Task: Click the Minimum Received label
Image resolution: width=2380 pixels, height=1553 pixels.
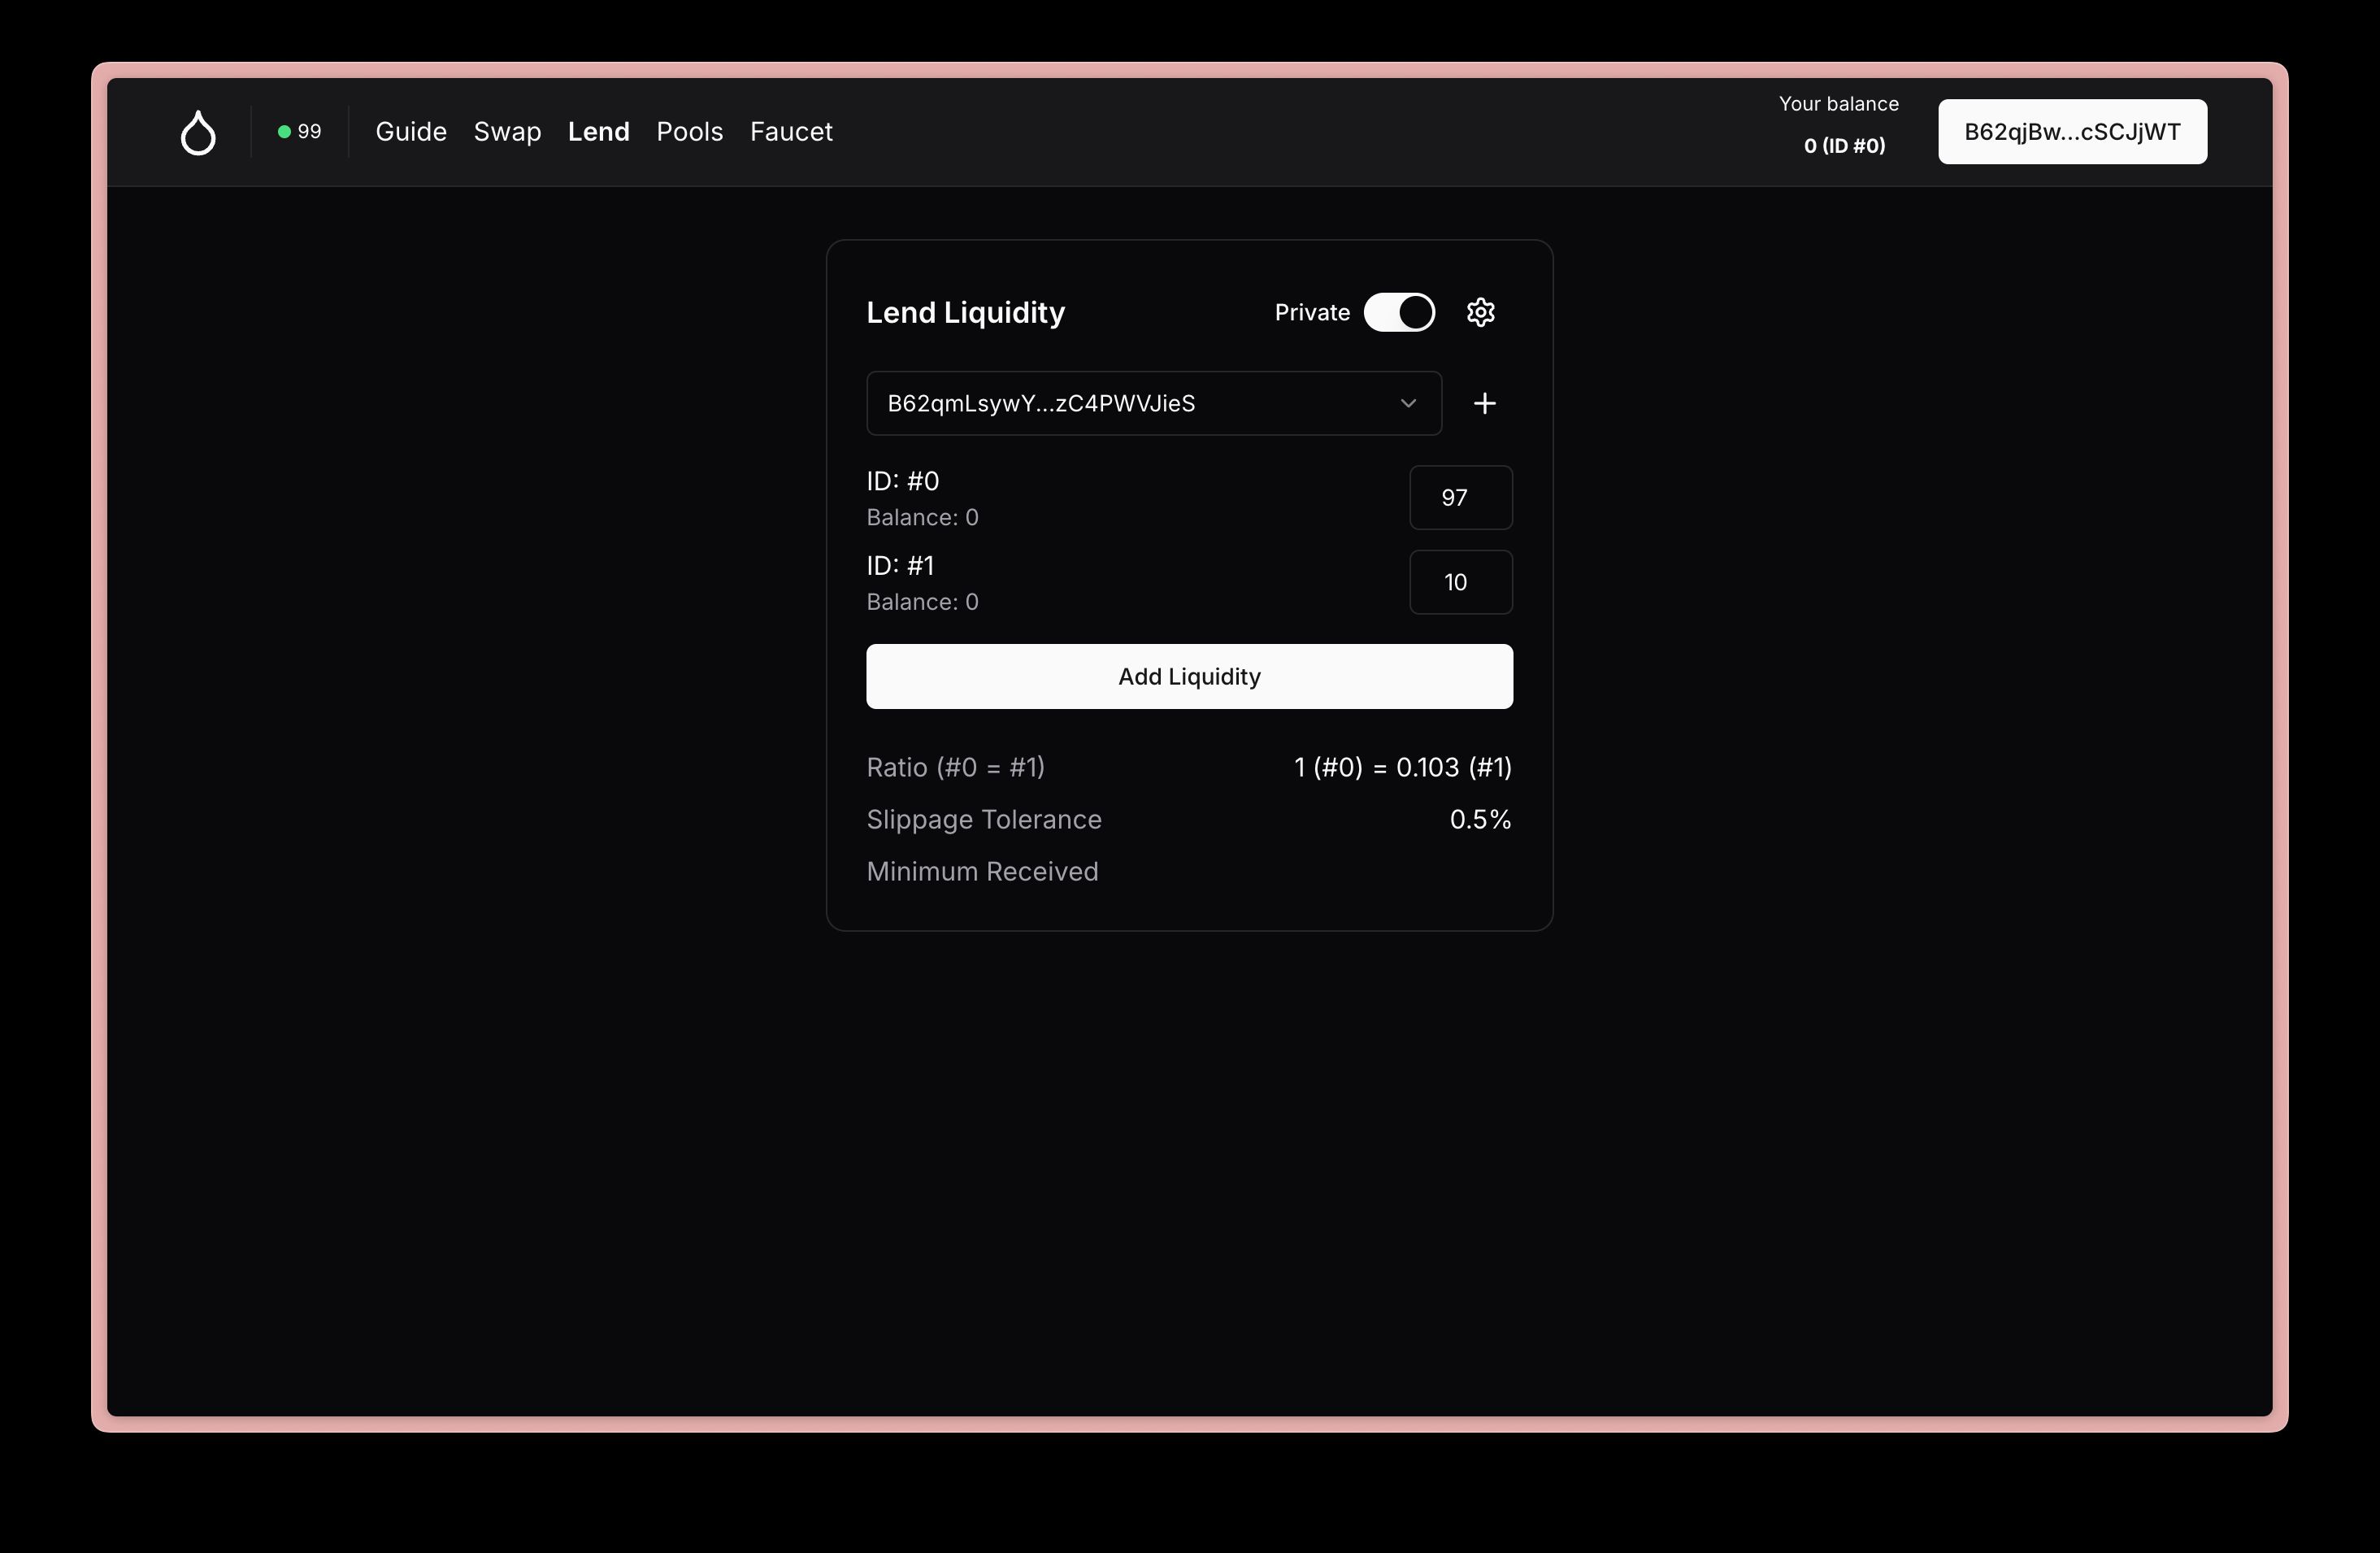Action: 982,872
